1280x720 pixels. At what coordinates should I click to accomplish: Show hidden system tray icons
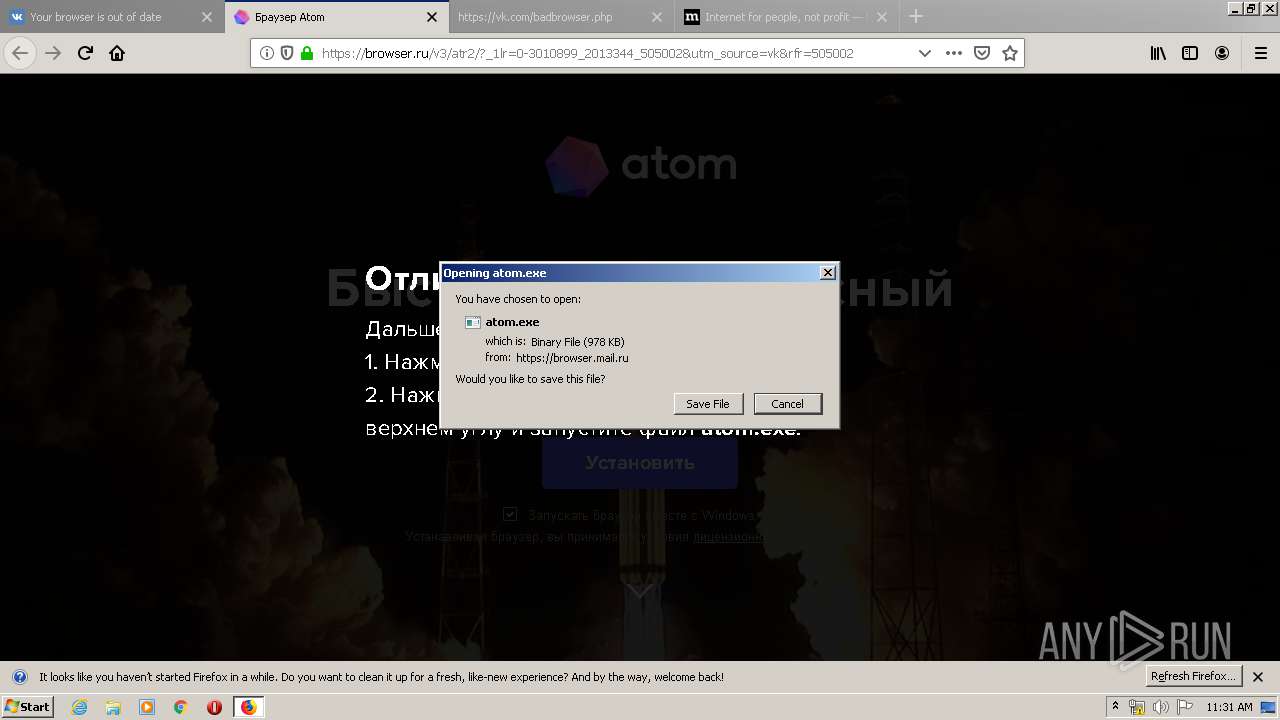(1115, 707)
